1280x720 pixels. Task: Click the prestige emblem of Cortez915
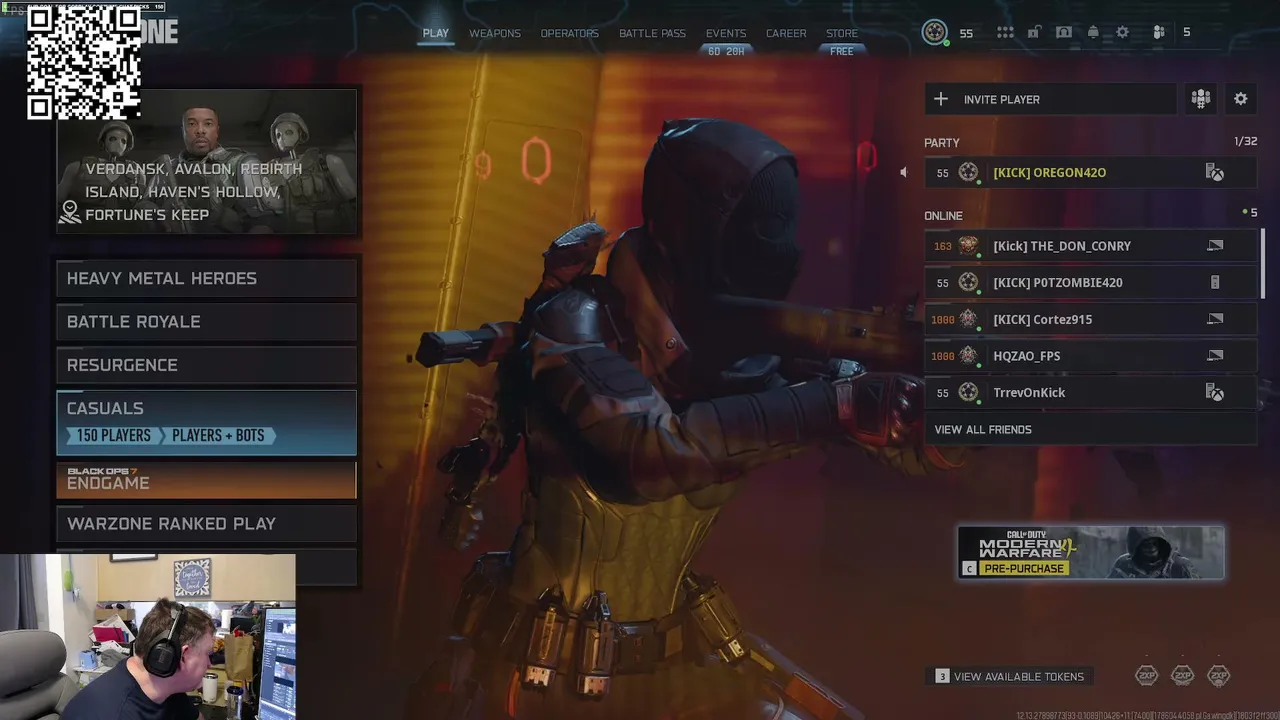(x=968, y=319)
